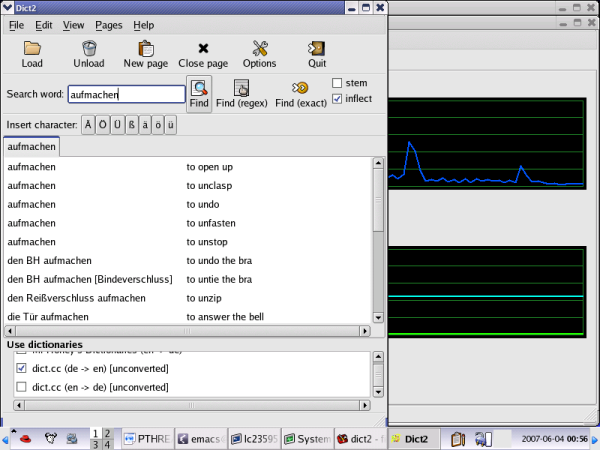
Task: Open the Pages menu
Action: pyautogui.click(x=109, y=25)
